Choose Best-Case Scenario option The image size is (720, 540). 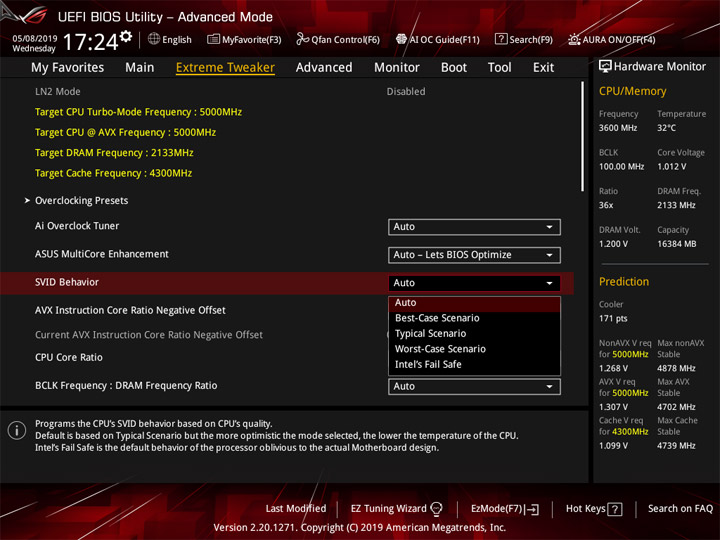474,318
